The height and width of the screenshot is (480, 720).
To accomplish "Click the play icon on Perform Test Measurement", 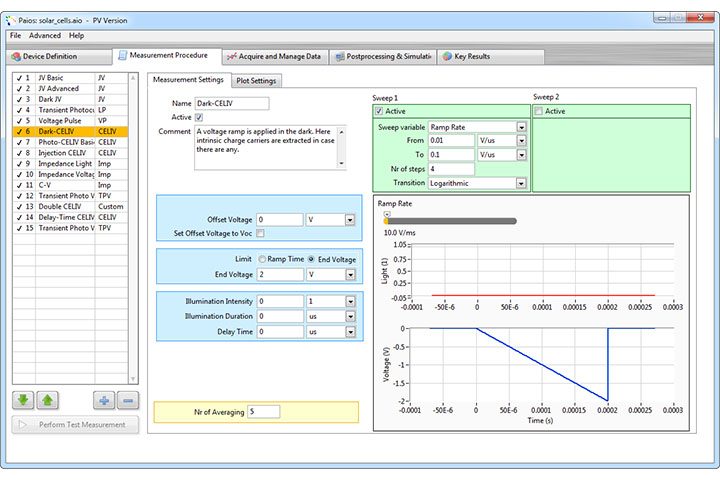I will [22, 424].
